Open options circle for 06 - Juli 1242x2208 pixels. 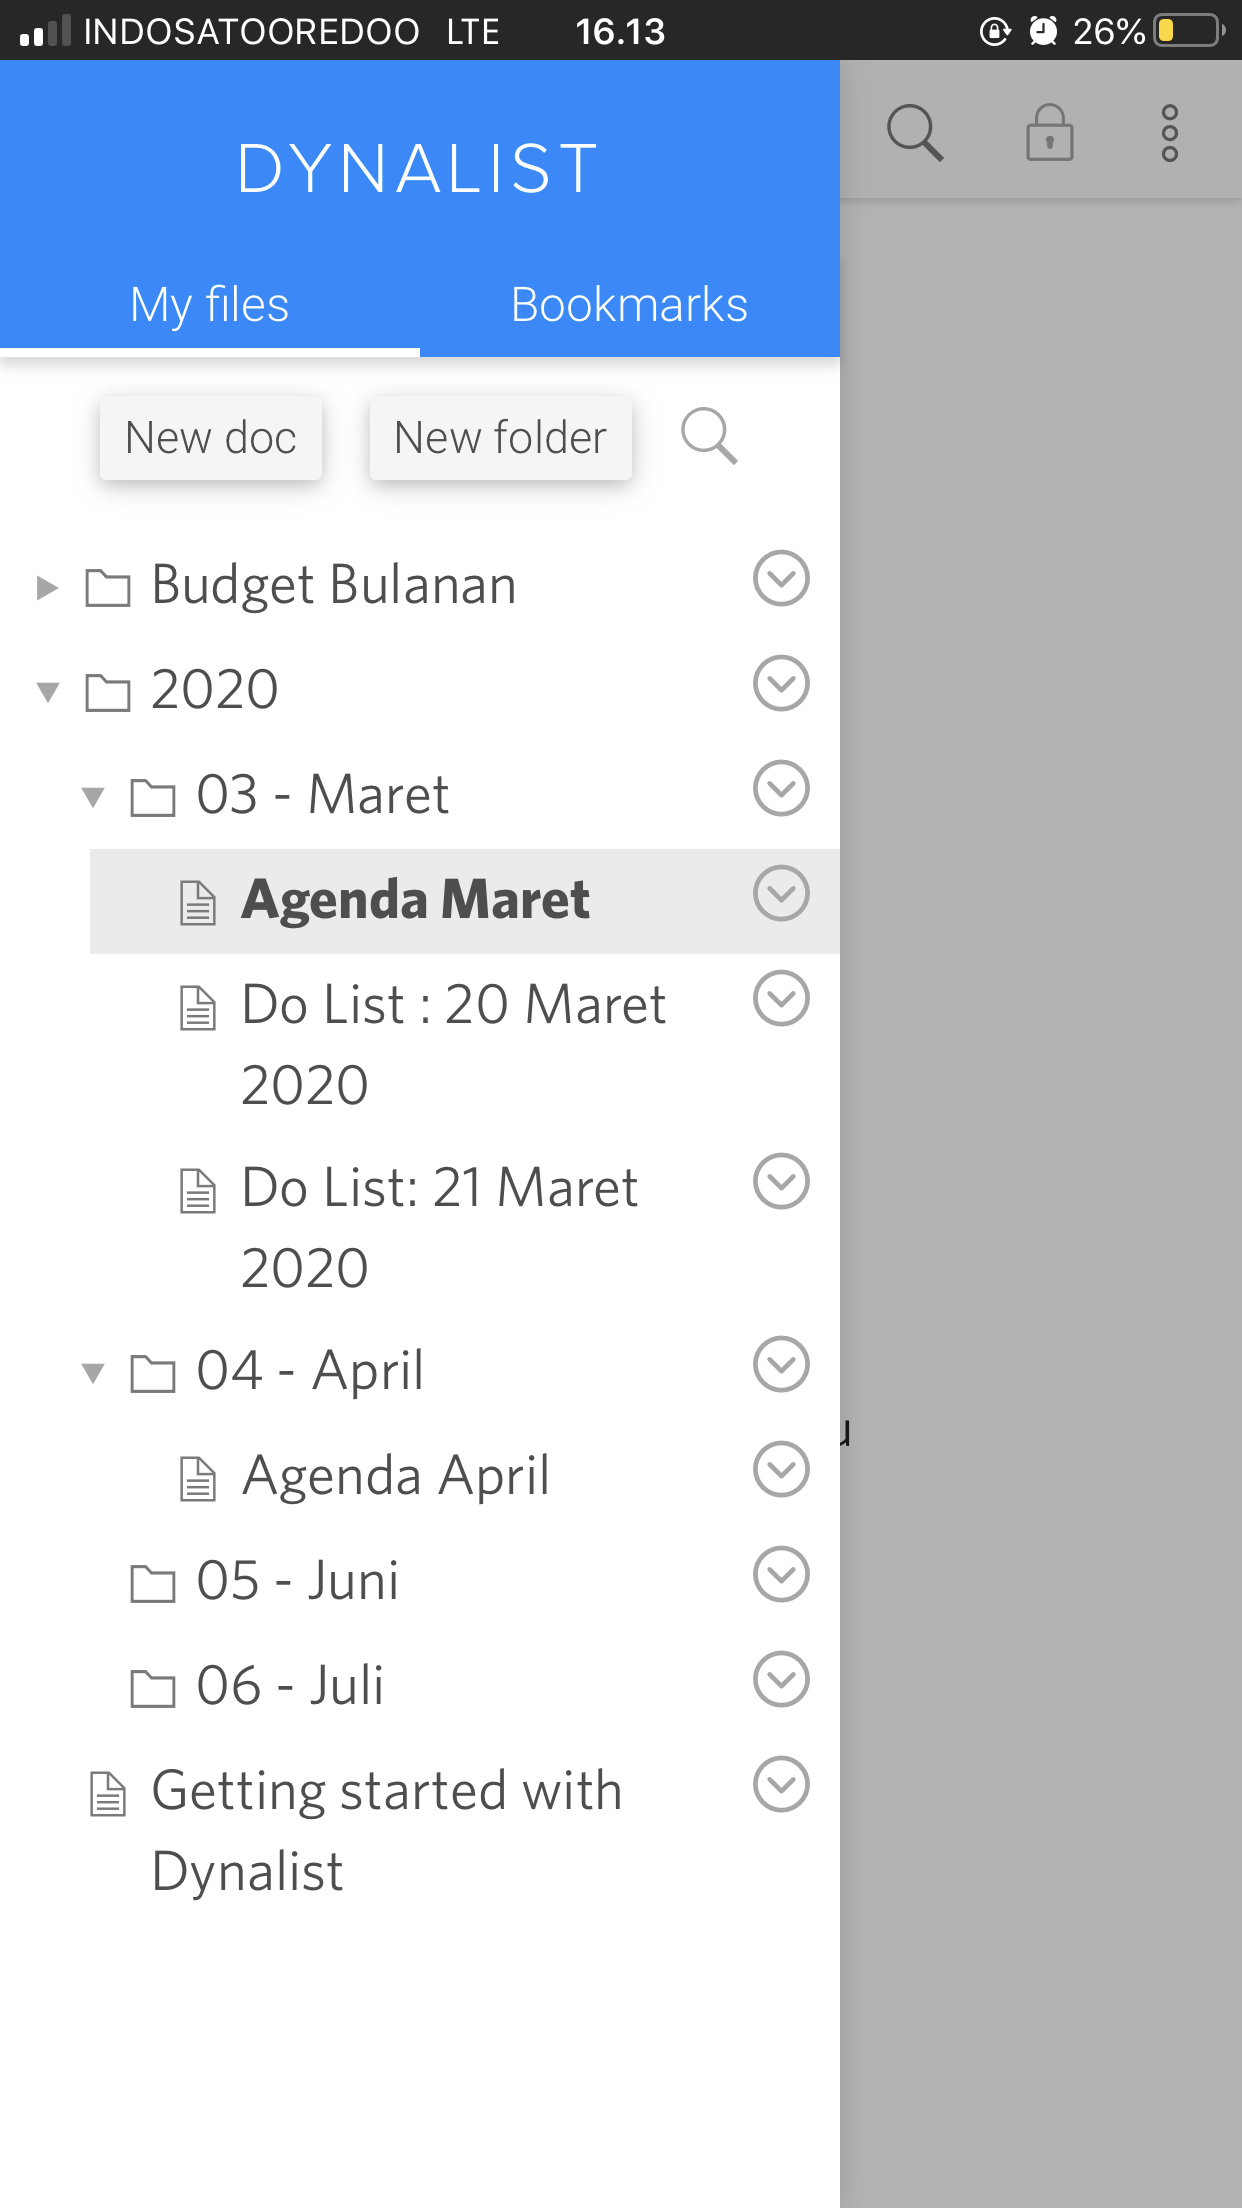click(780, 1679)
